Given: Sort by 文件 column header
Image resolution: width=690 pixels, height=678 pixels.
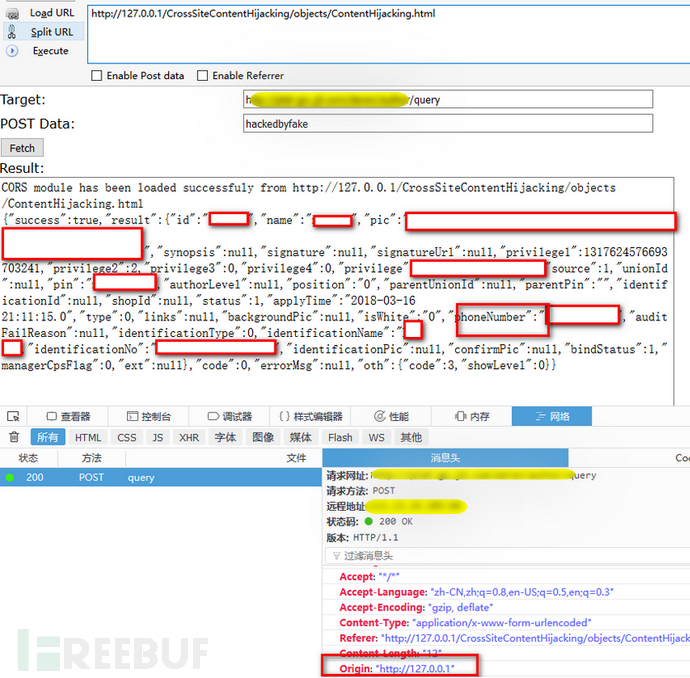Looking at the screenshot, I should pos(224,458).
